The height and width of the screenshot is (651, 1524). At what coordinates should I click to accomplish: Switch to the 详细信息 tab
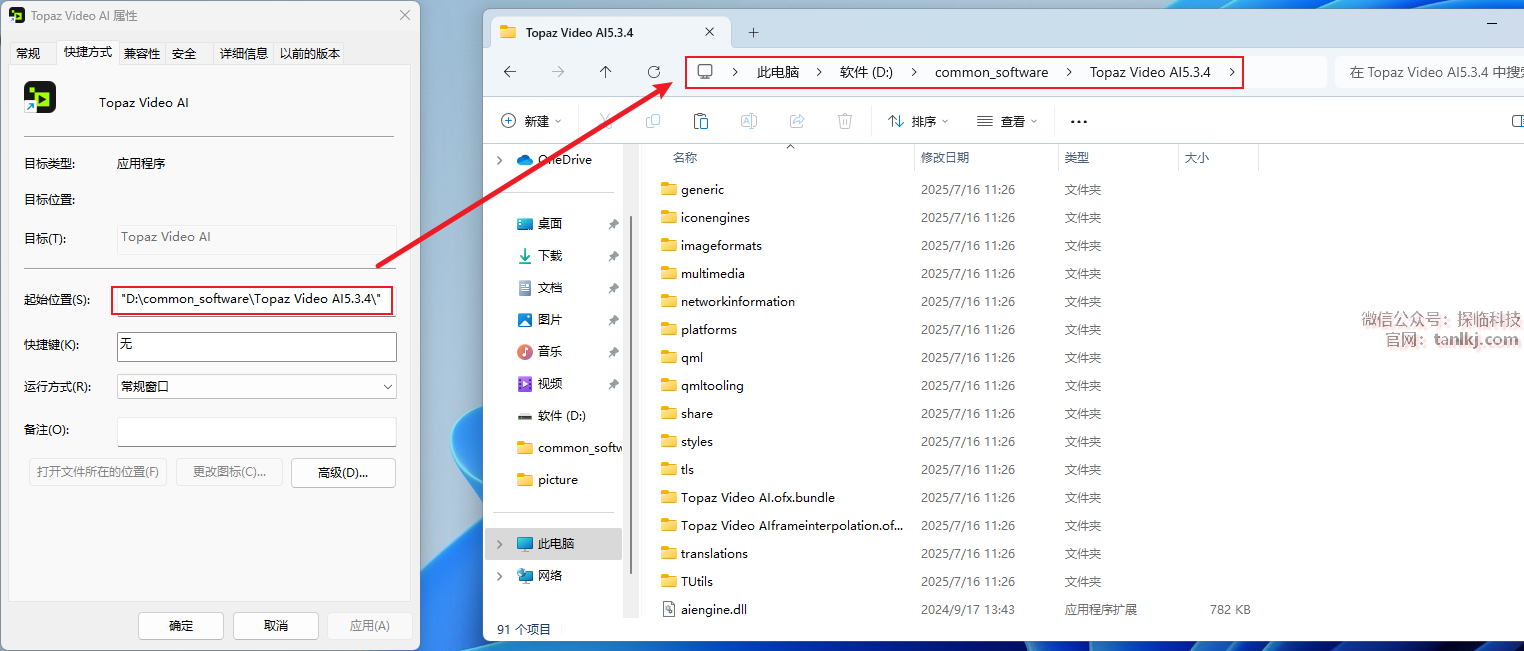coord(244,54)
